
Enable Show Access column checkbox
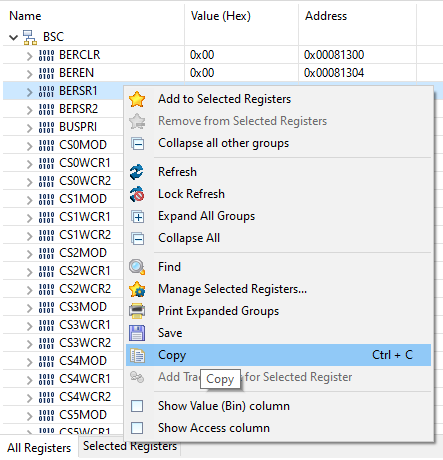click(x=137, y=428)
